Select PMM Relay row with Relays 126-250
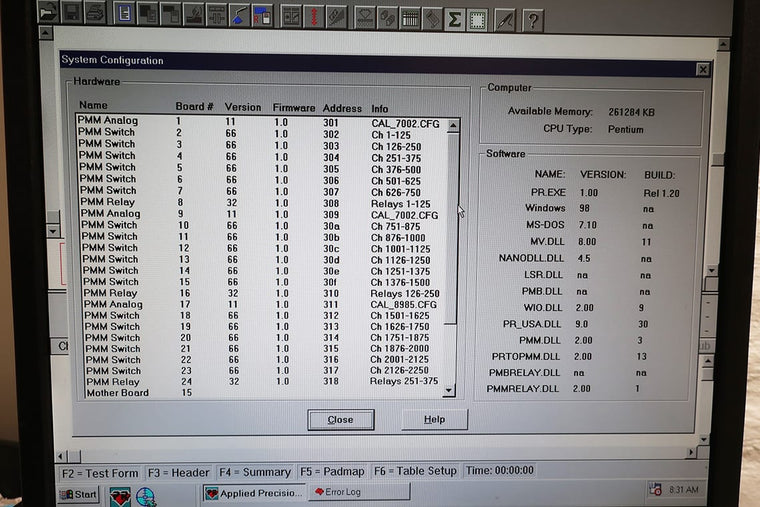Image resolution: width=760 pixels, height=507 pixels. click(x=264, y=293)
